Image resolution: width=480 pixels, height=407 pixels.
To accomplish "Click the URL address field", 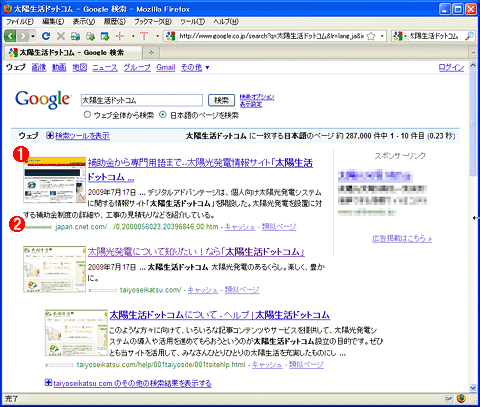I will point(271,36).
